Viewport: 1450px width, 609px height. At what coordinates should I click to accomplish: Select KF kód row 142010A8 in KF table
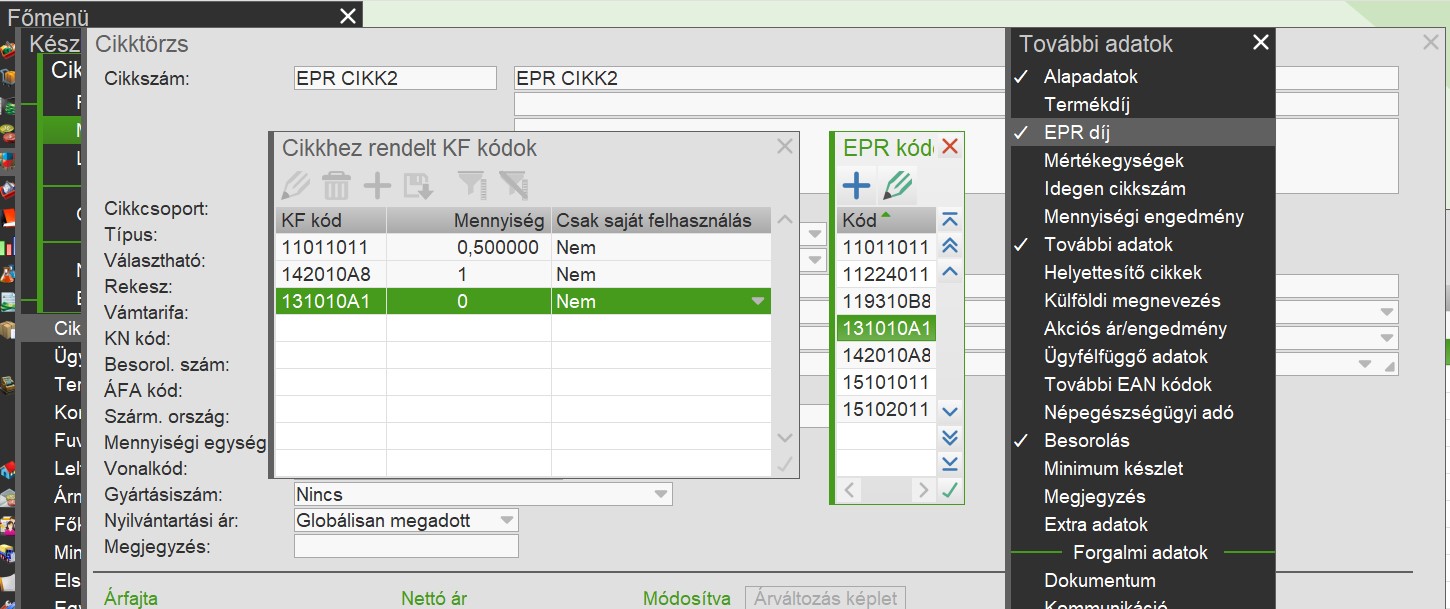(331, 274)
